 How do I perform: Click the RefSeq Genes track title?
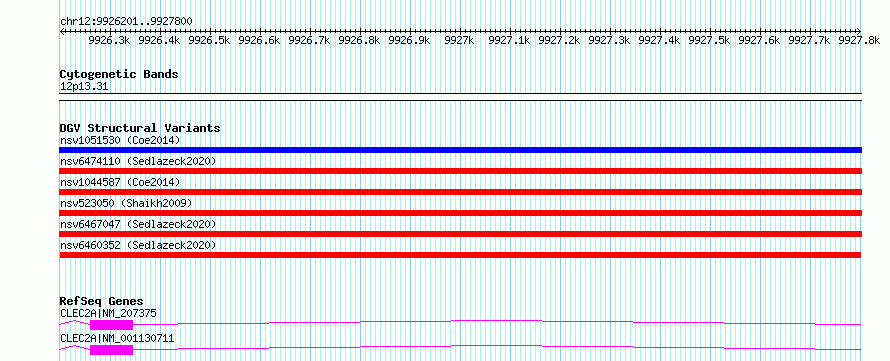click(102, 301)
